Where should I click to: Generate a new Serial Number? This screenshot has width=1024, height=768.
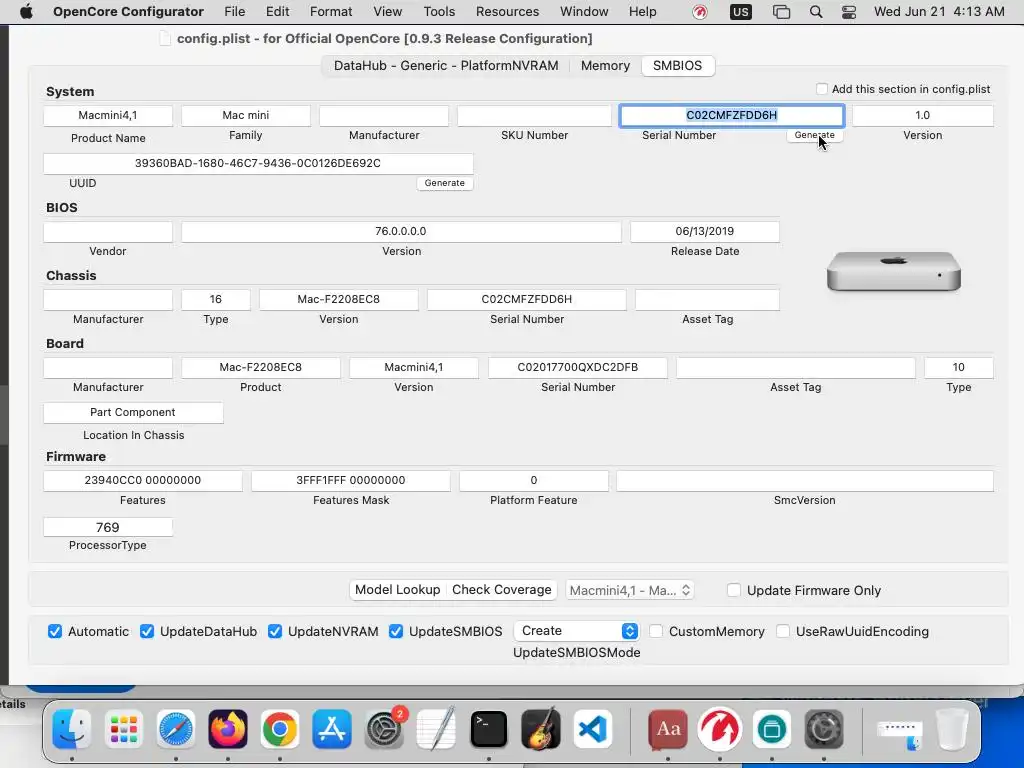tap(814, 135)
